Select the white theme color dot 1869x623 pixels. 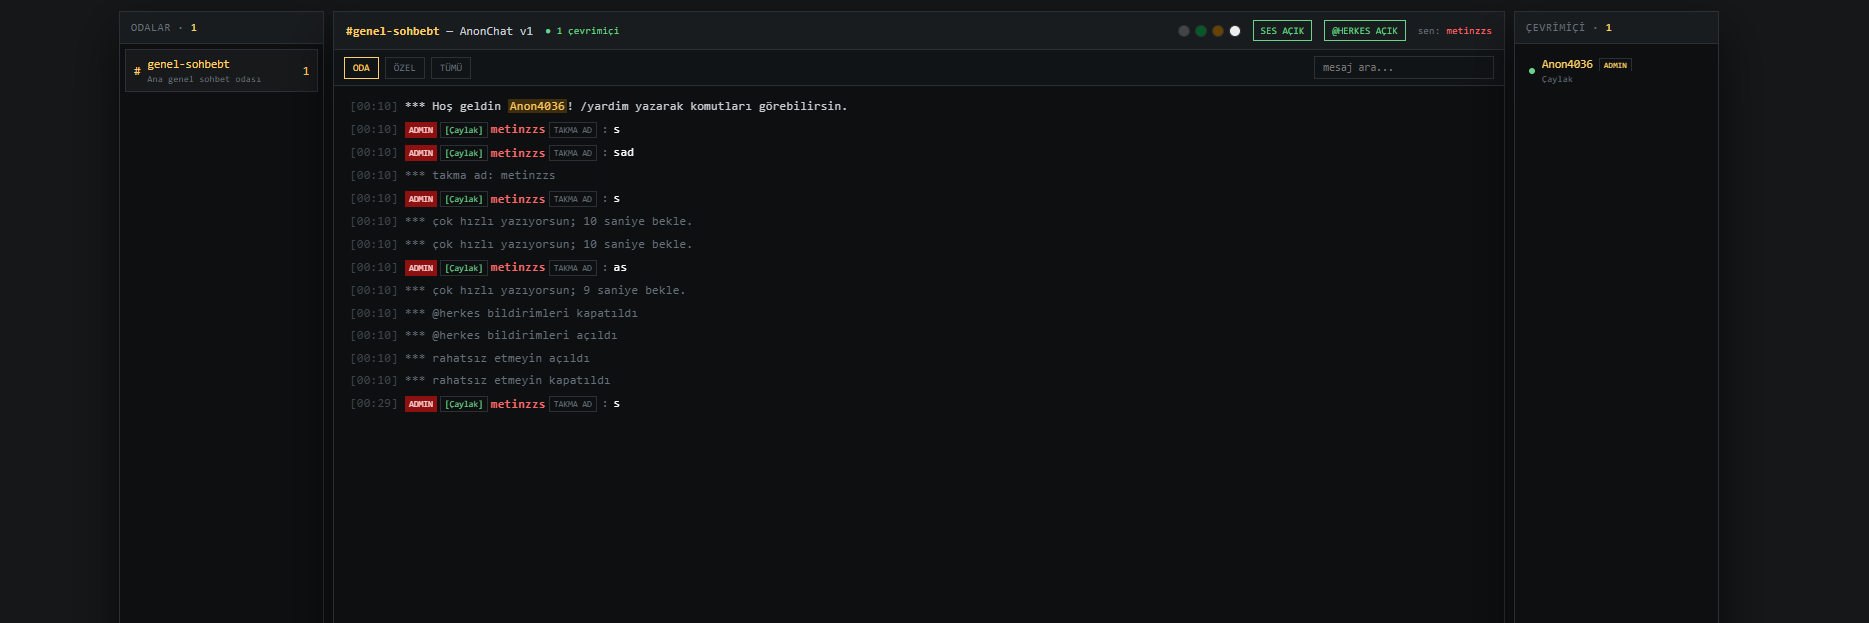1235,31
